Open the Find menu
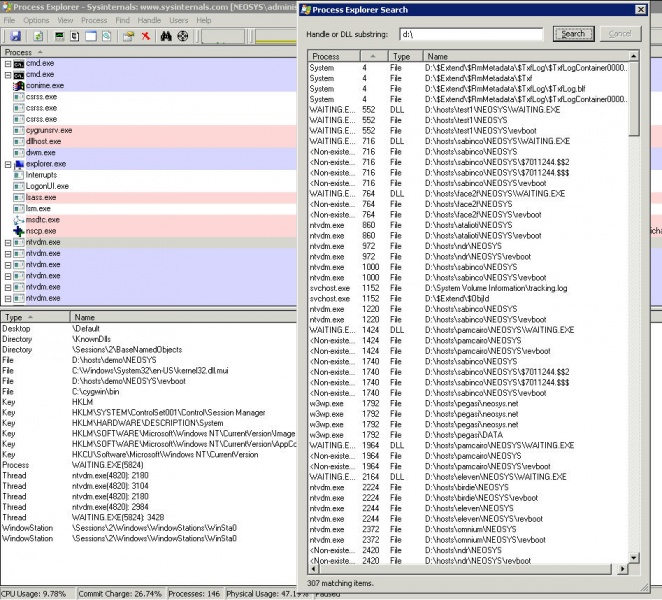662x600 pixels. coord(122,20)
